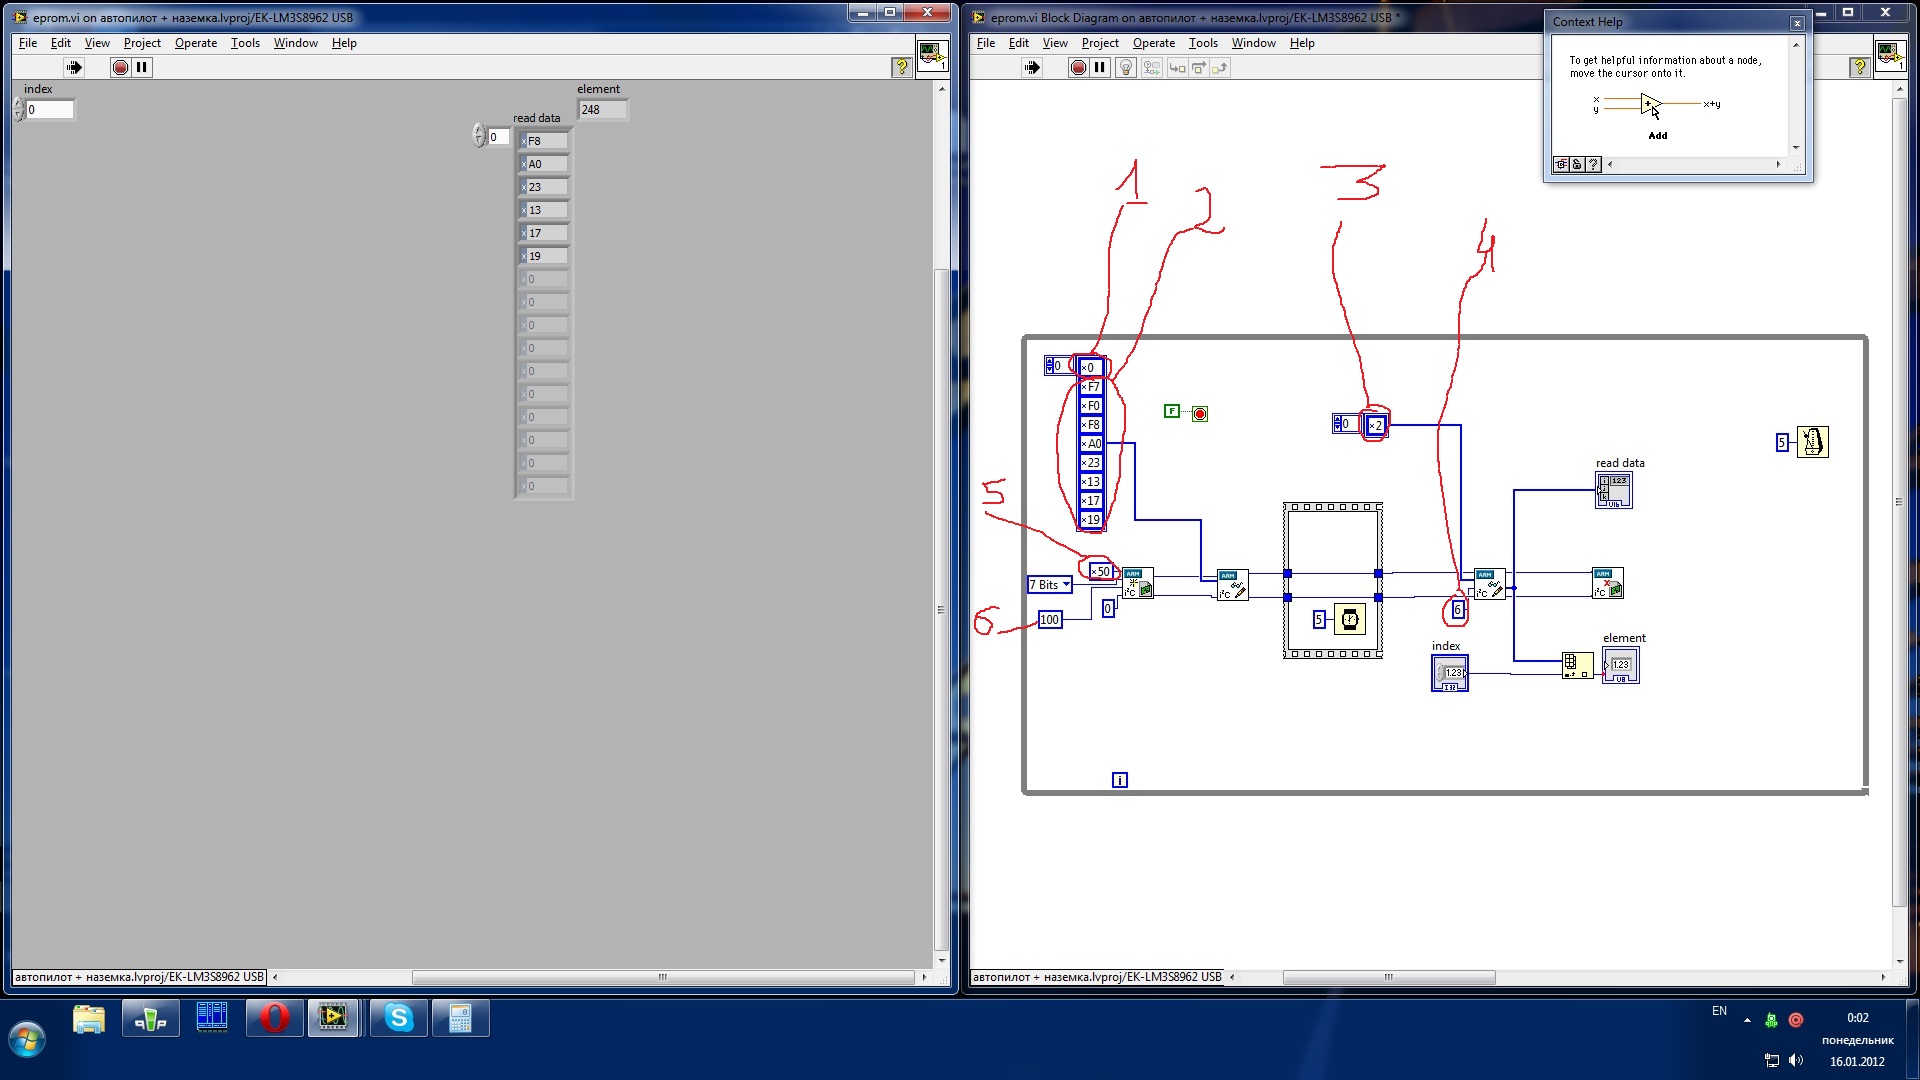This screenshot has width=1920, height=1080.
Task: Open Skype from the Windows taskbar
Action: click(x=399, y=1018)
